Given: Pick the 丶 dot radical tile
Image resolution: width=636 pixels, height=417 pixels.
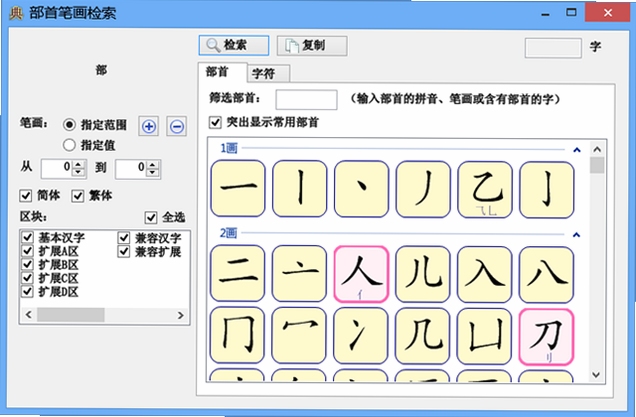Looking at the screenshot, I should click(x=361, y=188).
